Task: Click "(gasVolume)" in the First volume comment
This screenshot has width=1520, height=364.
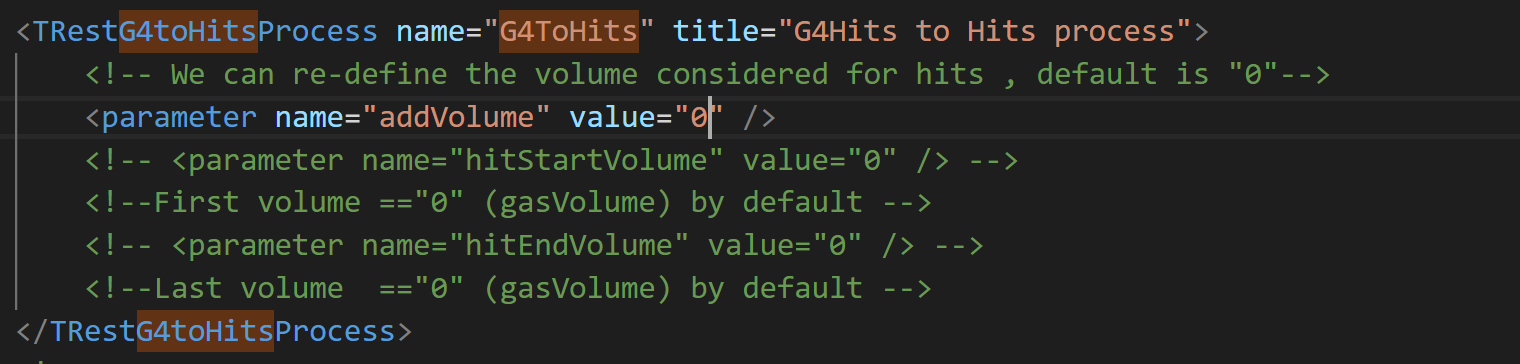Action: pyautogui.click(x=577, y=204)
